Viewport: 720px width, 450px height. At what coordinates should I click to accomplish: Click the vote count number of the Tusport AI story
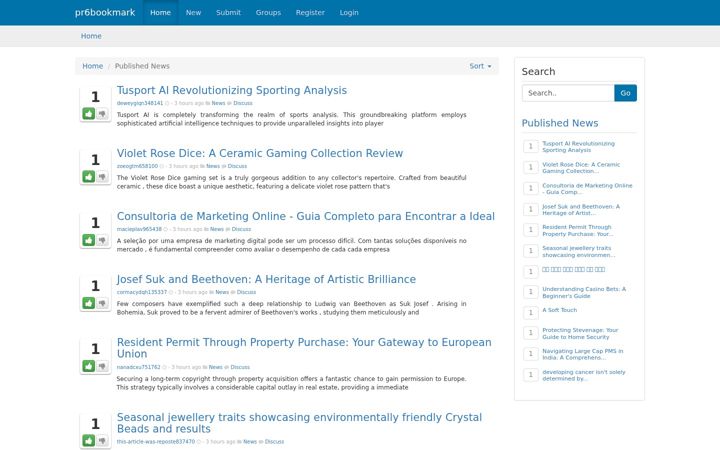(x=95, y=97)
